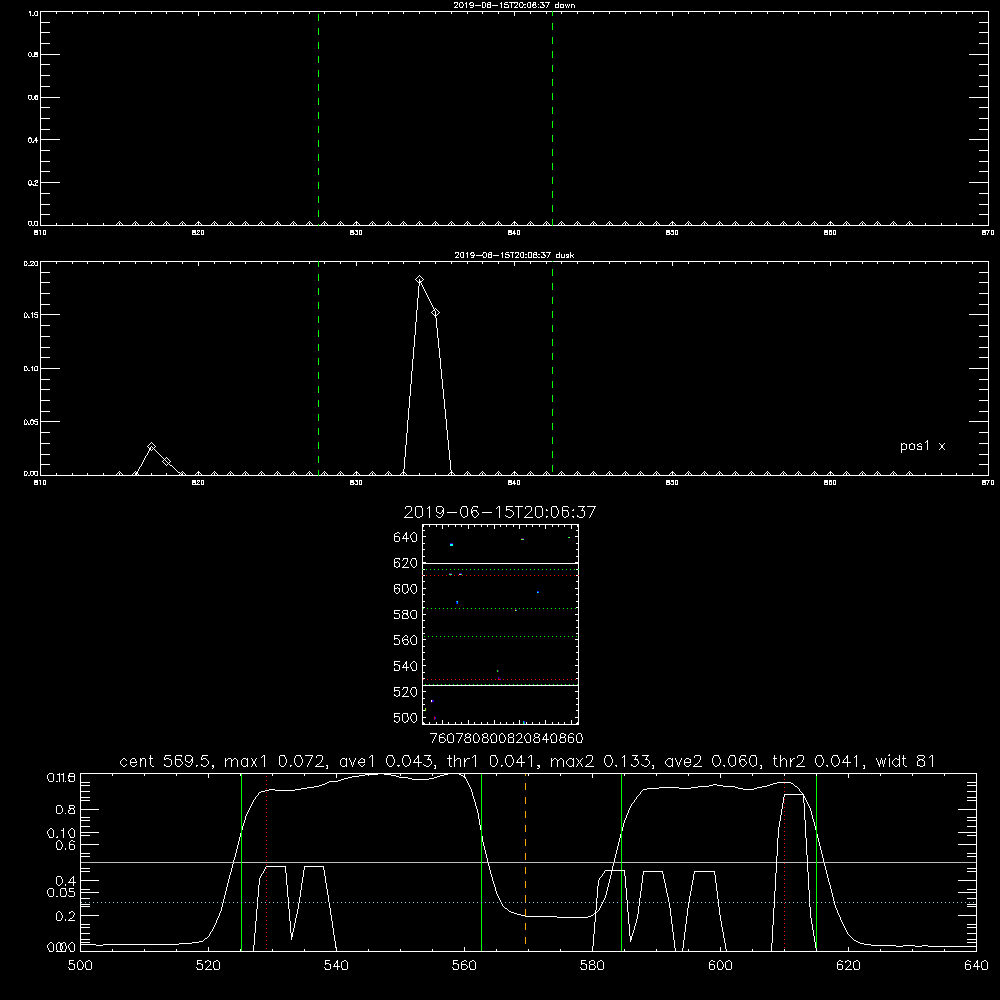The width and height of the screenshot is (1000, 1000).
Task: Click the second diamond just below the dusk peak
Action: 436,312
